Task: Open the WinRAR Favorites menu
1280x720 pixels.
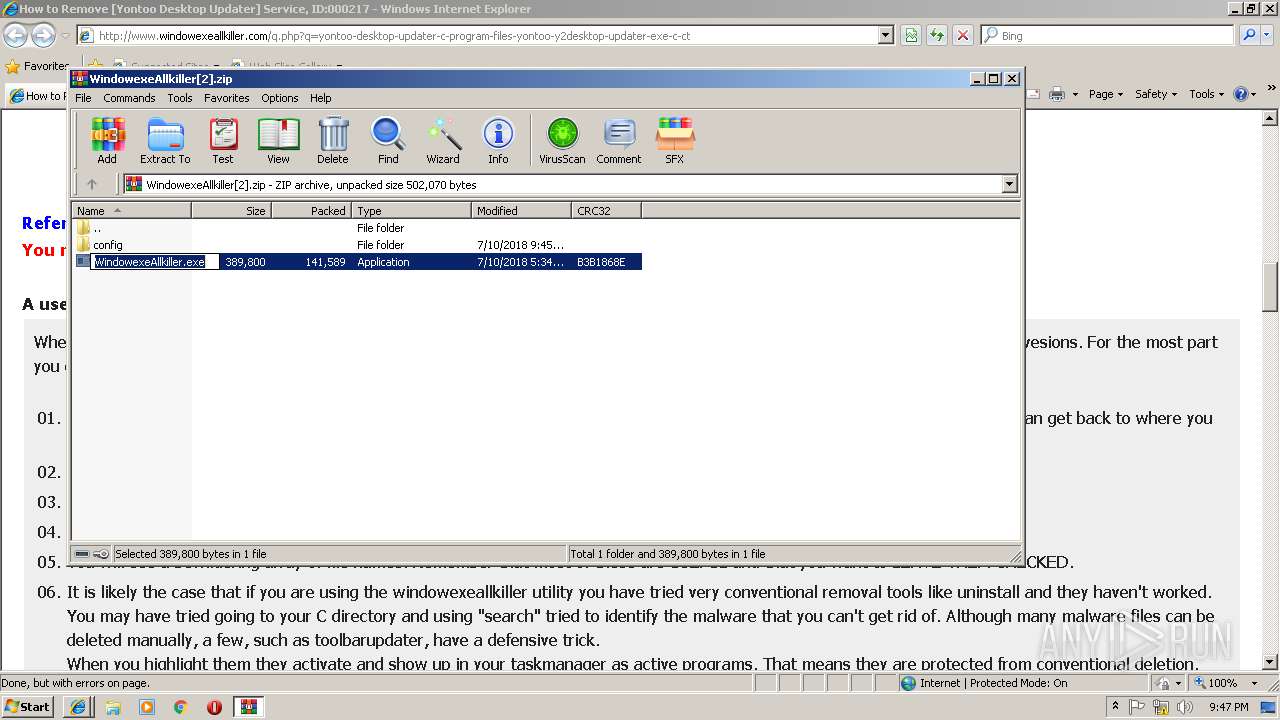Action: [227, 98]
